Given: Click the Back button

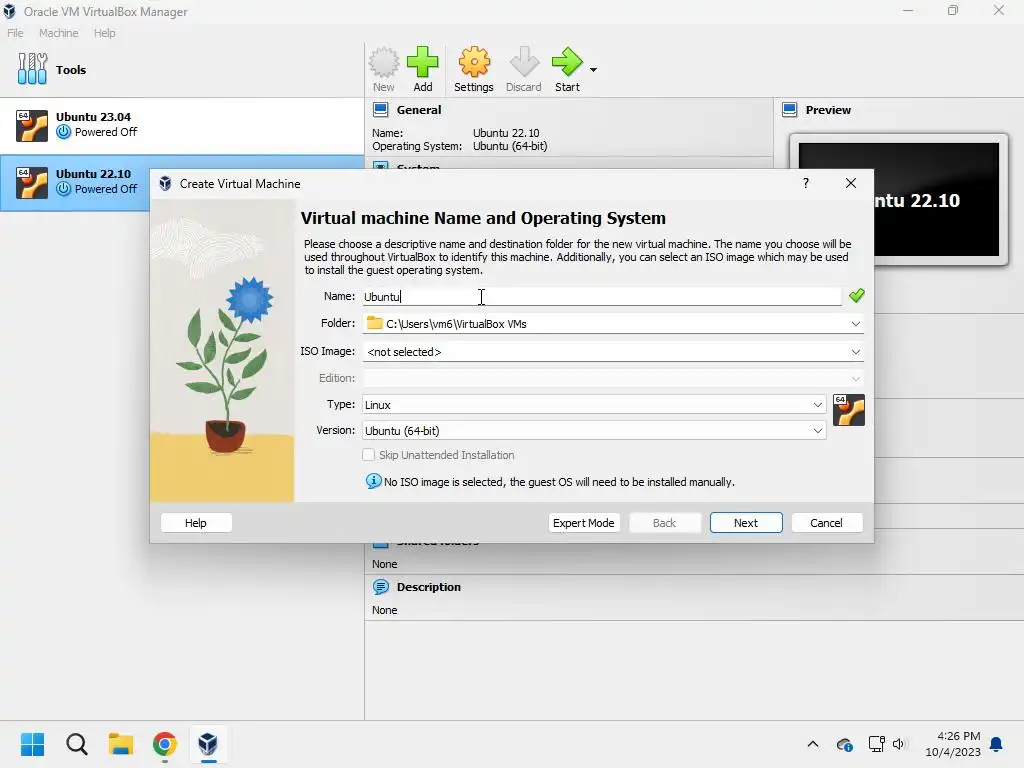Looking at the screenshot, I should (664, 523).
